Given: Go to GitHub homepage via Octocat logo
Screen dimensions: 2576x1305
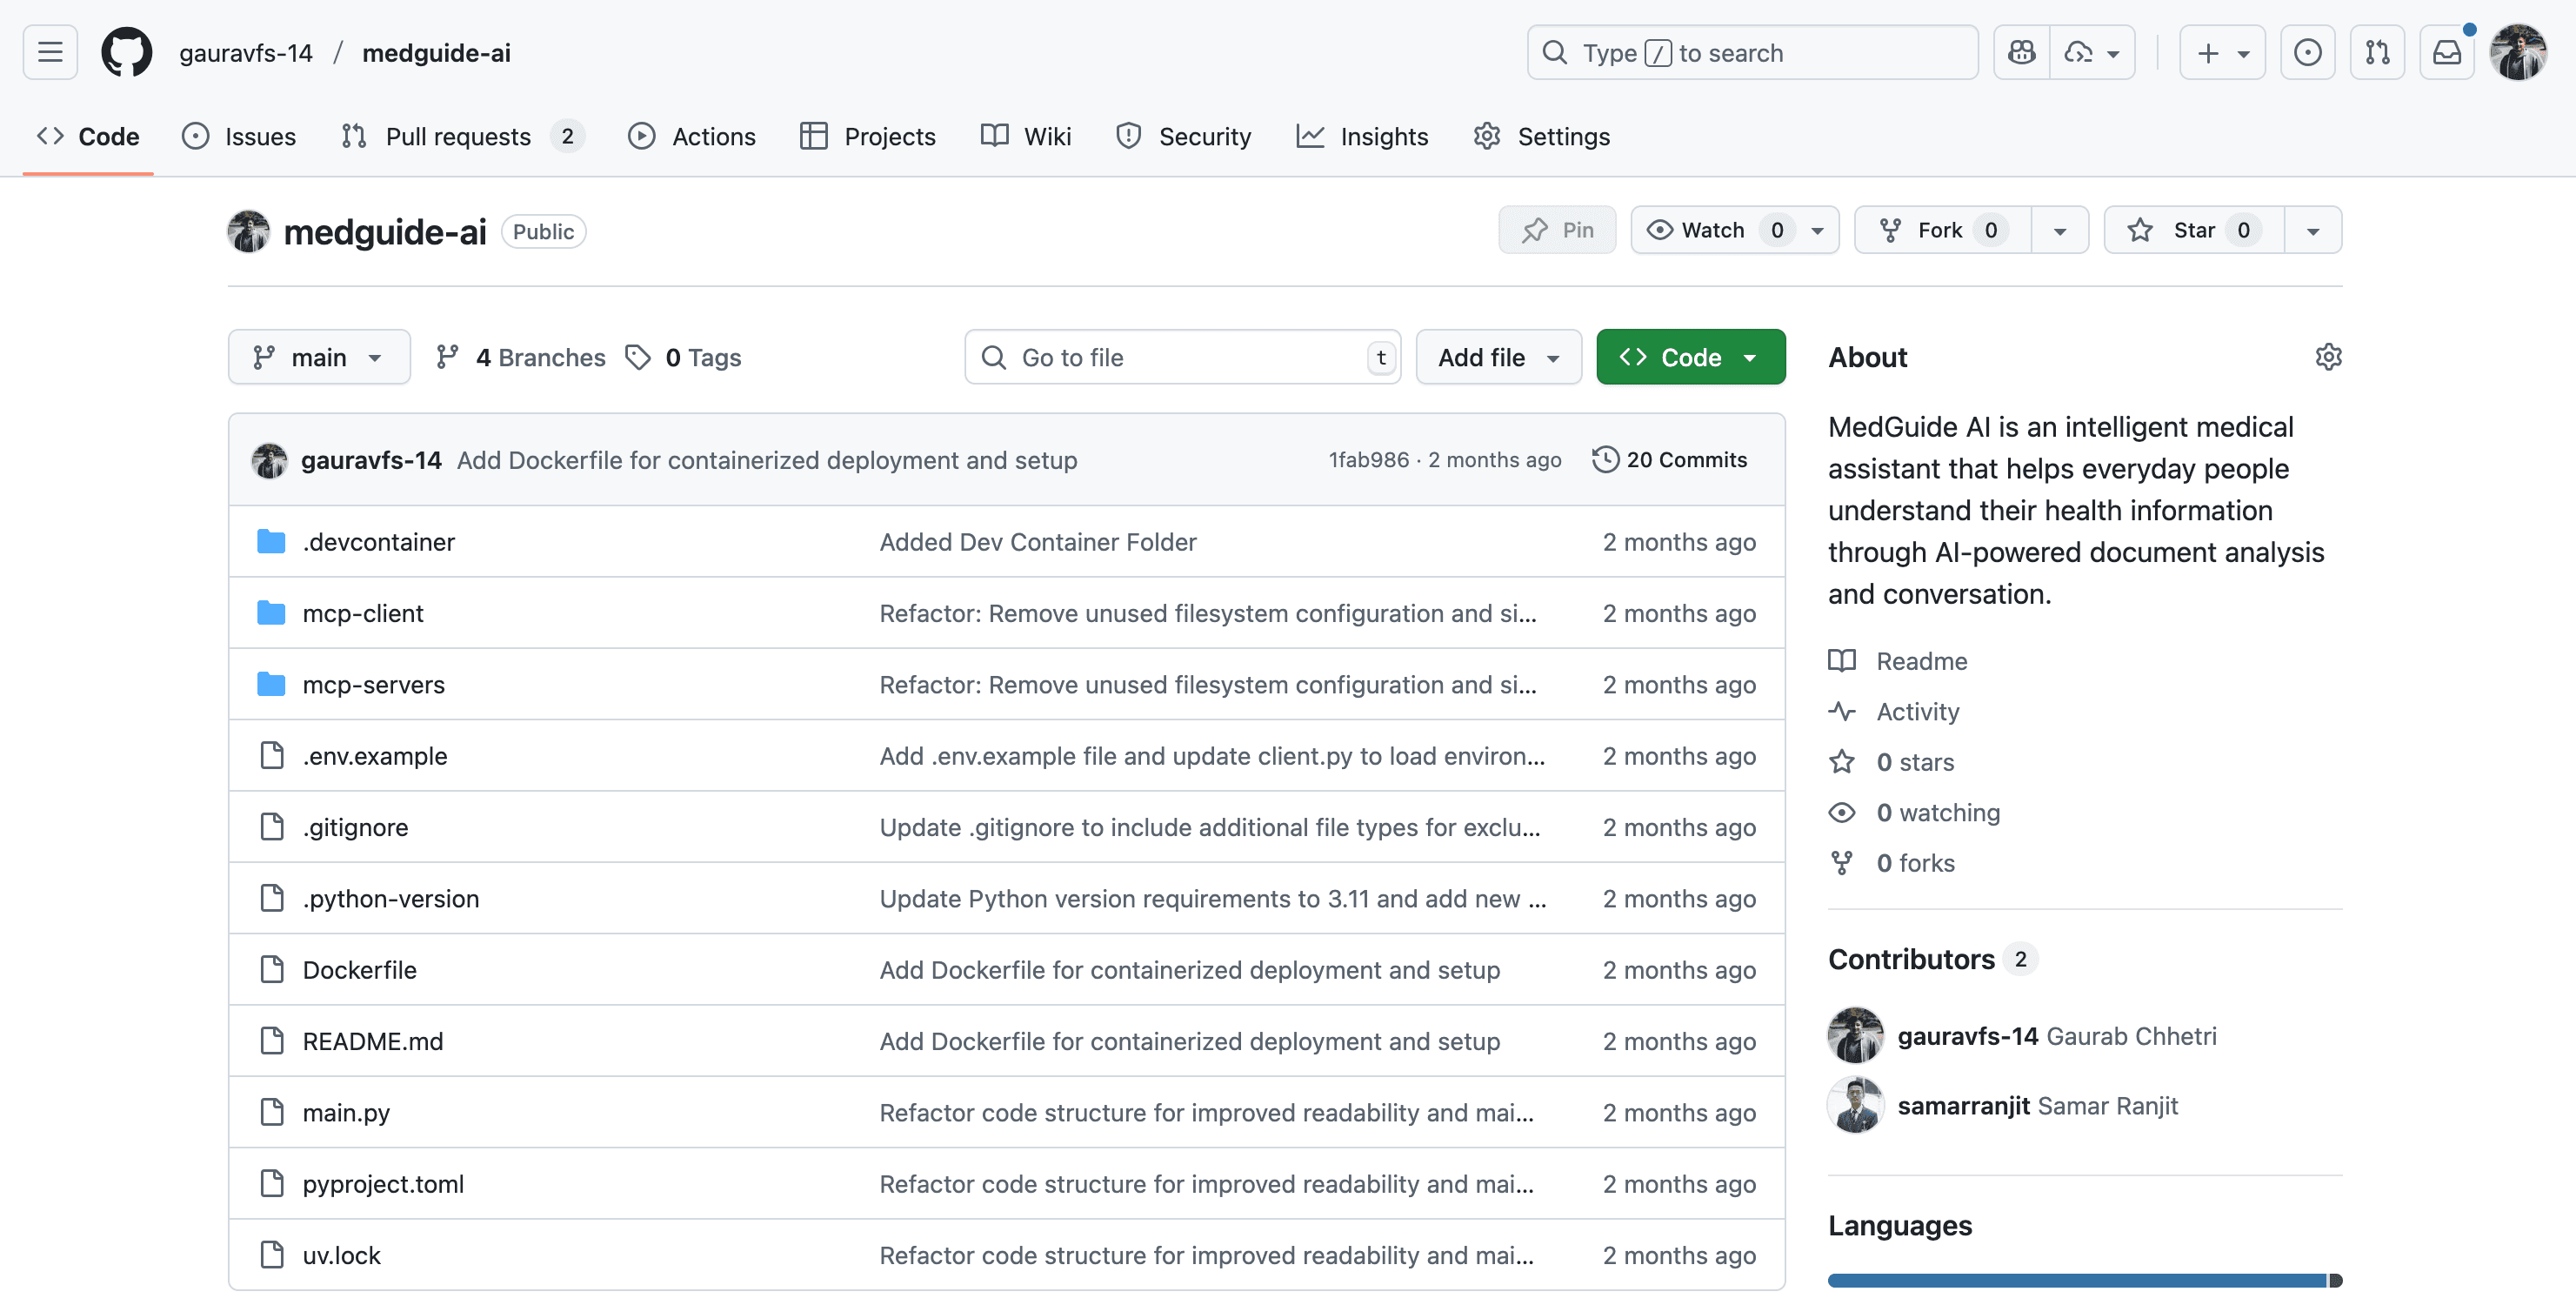Looking at the screenshot, I should [x=126, y=52].
